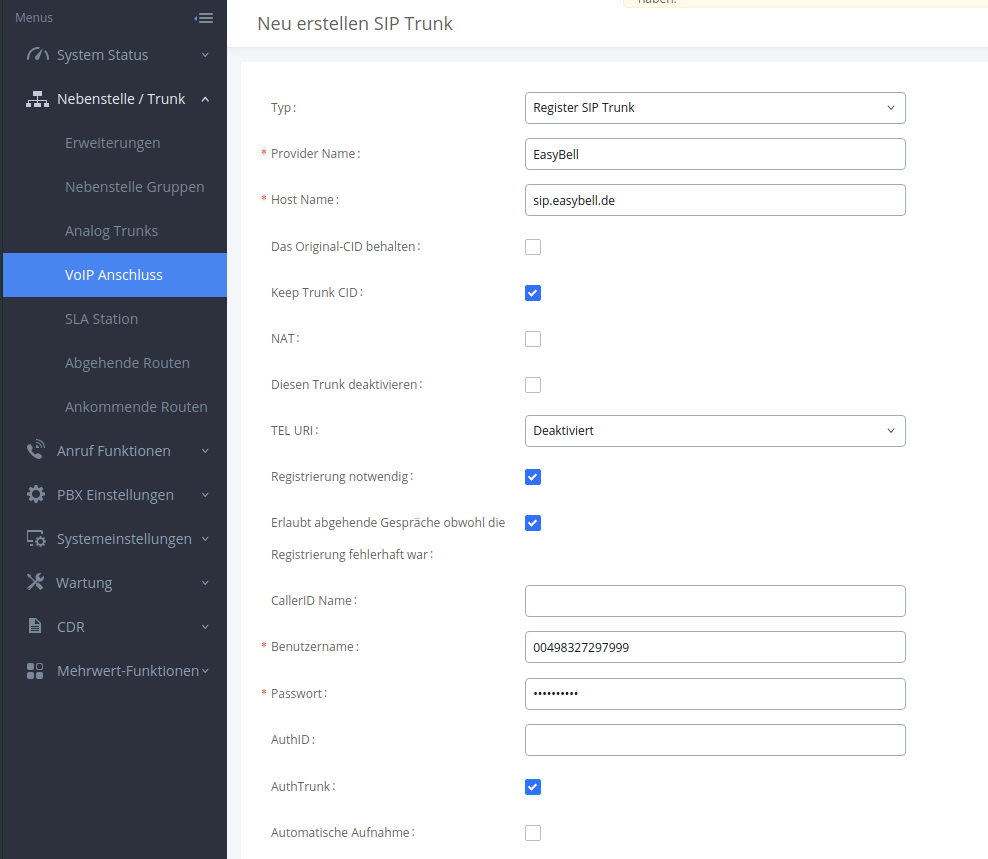This screenshot has height=859, width=988.
Task: Open the Typ dropdown list
Action: tap(714, 108)
